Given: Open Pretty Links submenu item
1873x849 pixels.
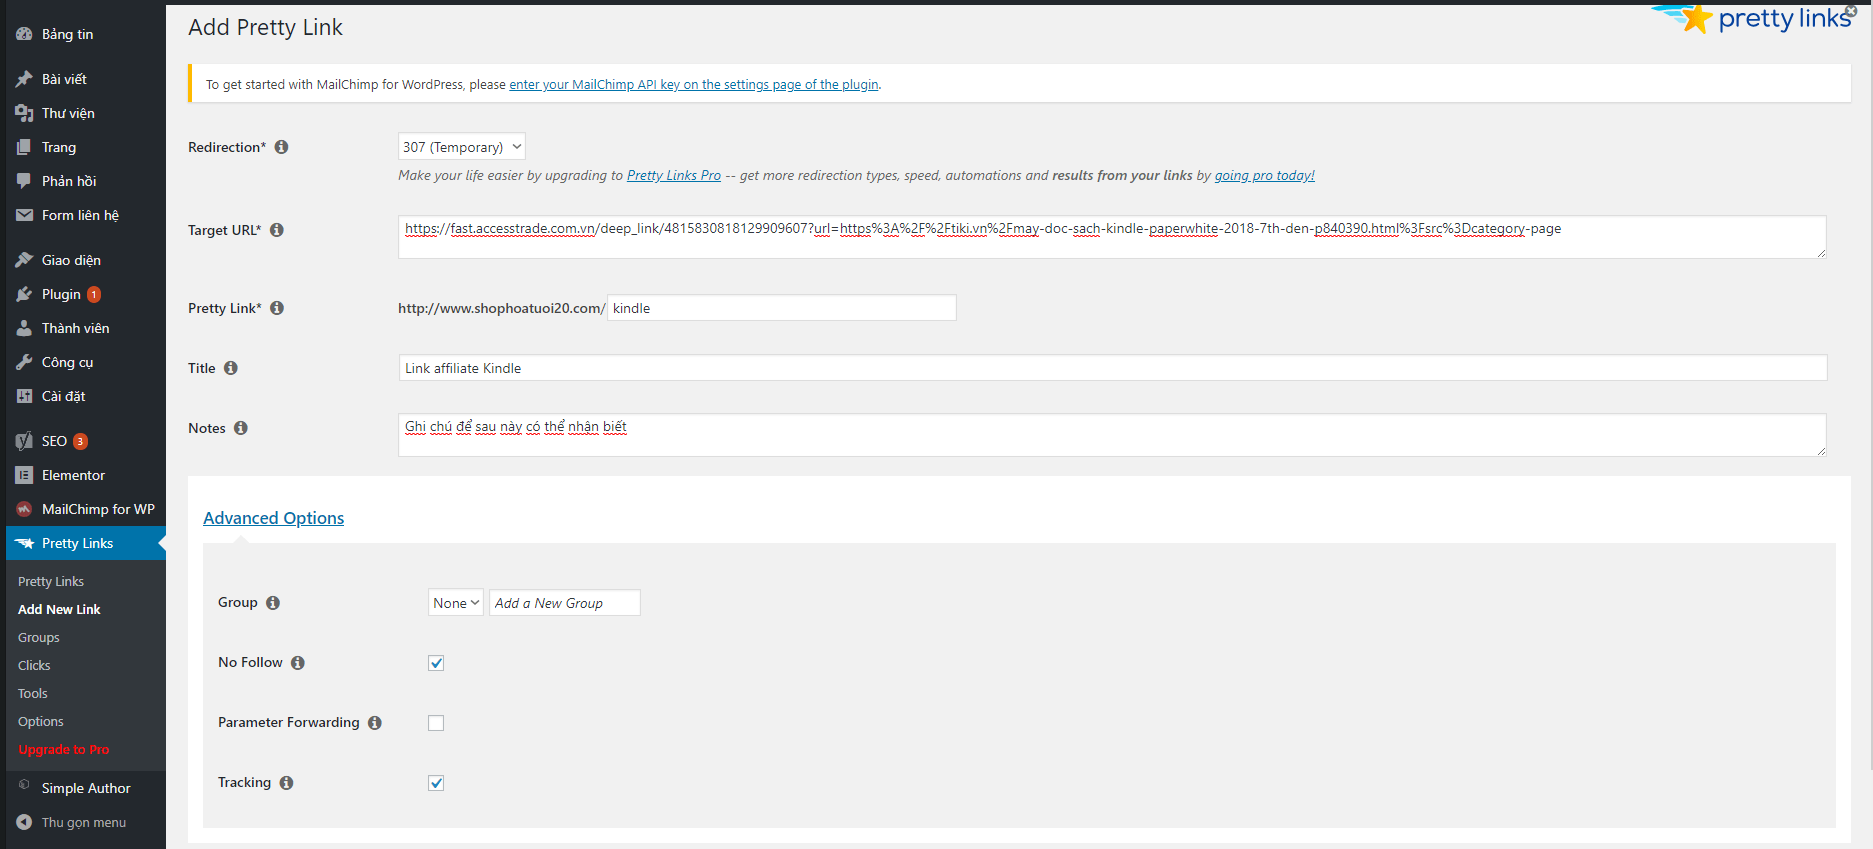Looking at the screenshot, I should point(51,581).
